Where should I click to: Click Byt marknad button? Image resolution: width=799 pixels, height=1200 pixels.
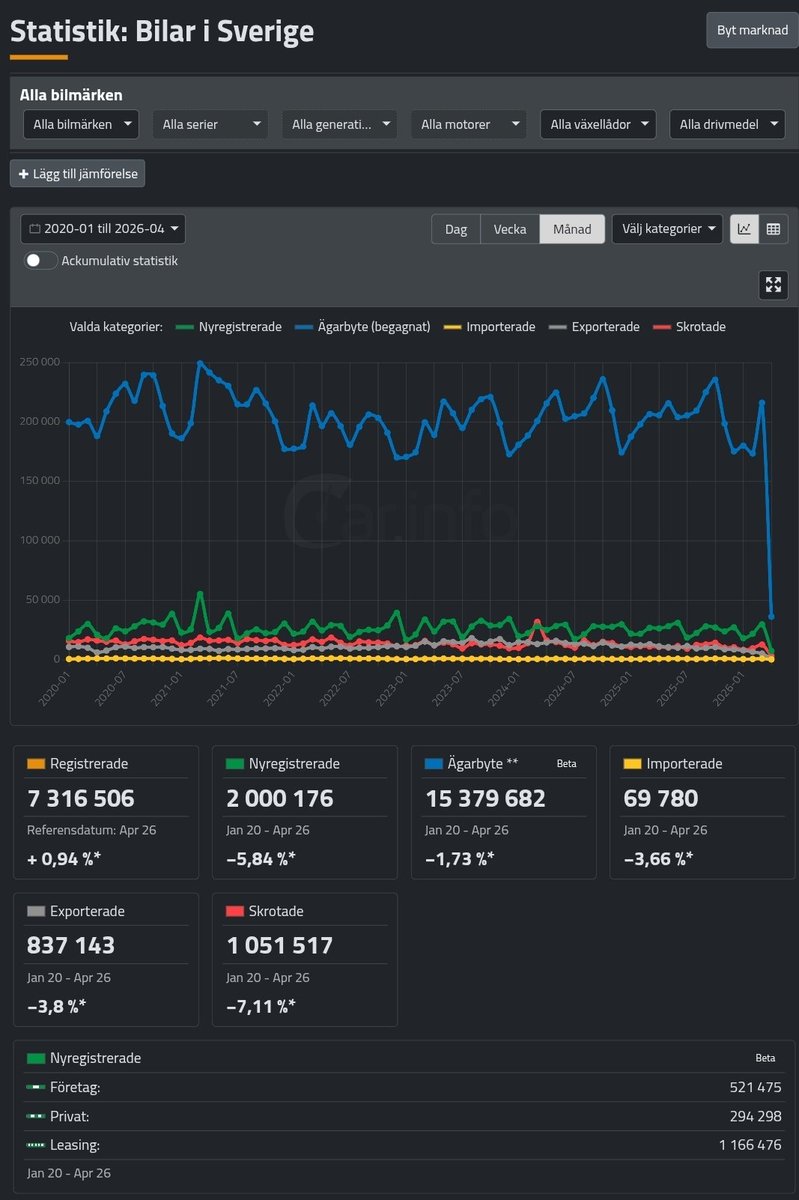752,30
